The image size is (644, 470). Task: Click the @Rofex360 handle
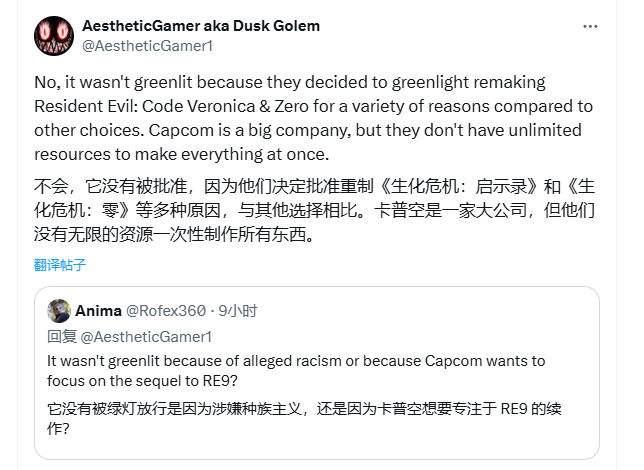point(162,311)
